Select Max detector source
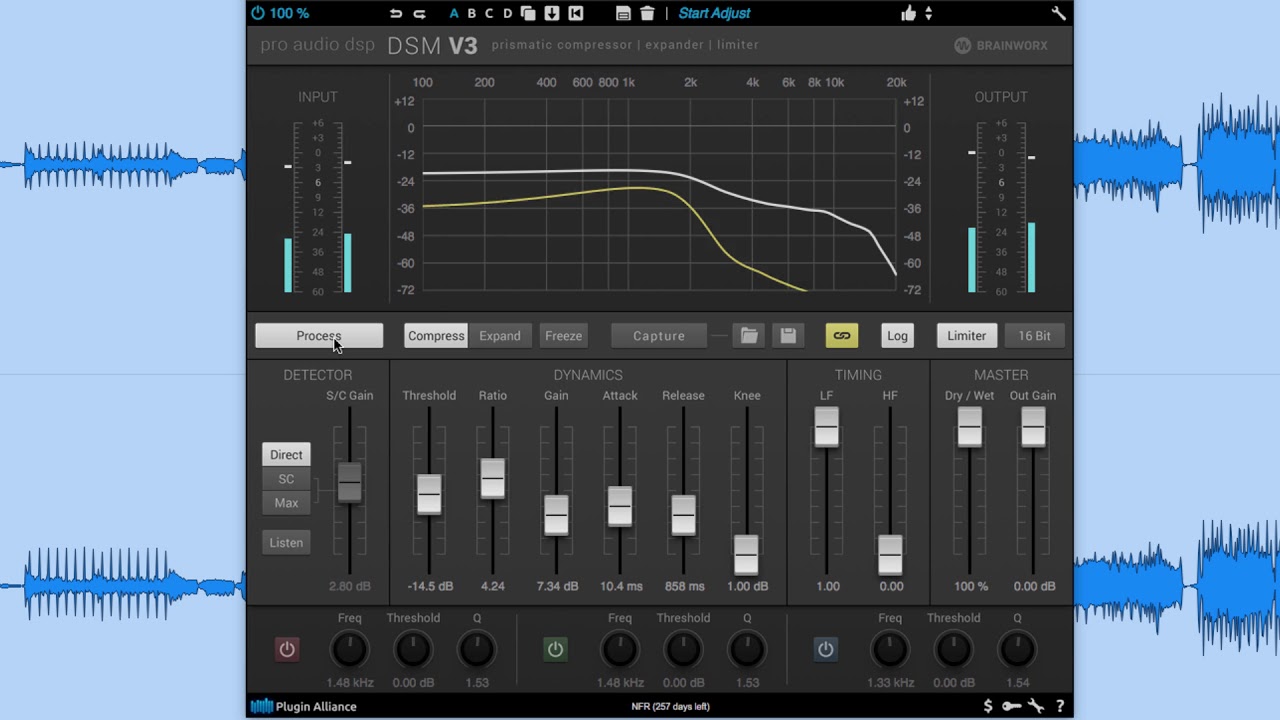 [x=286, y=503]
